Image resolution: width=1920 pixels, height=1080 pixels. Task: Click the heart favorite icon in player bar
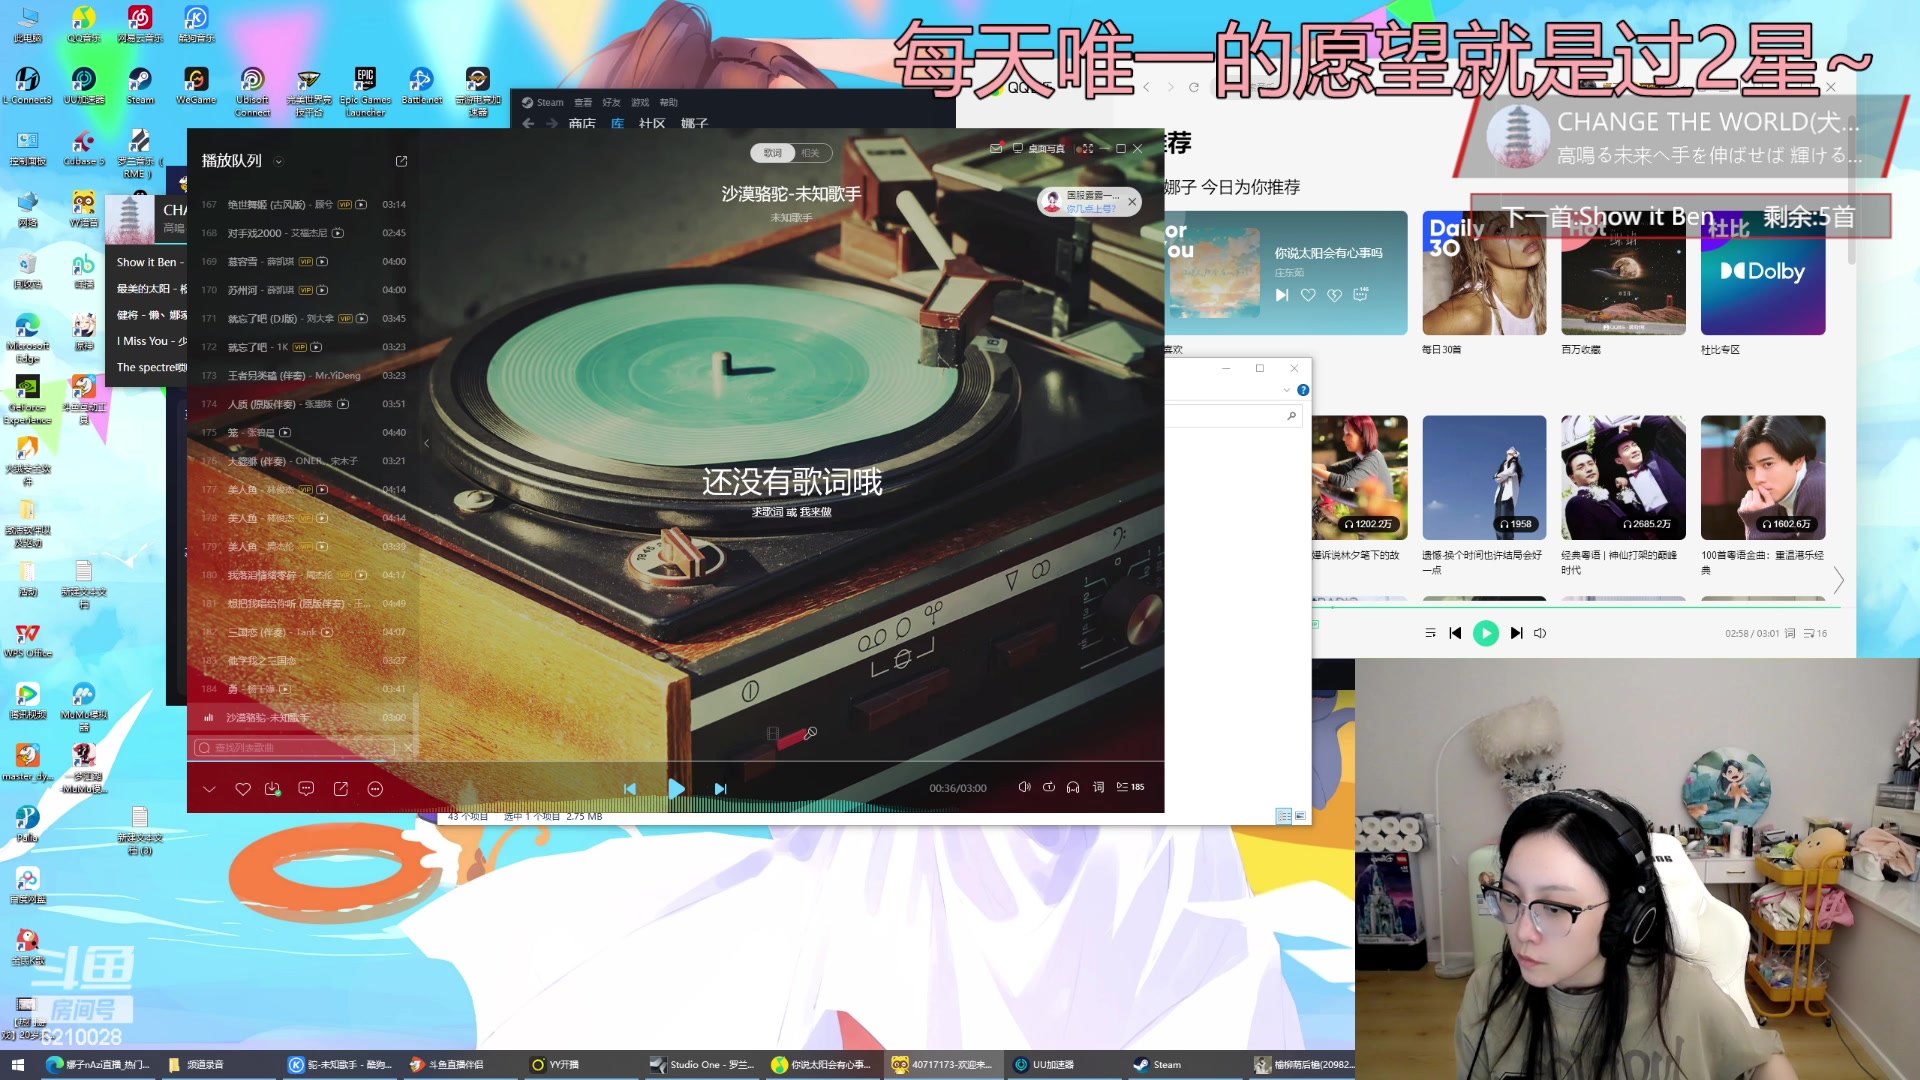pos(242,789)
